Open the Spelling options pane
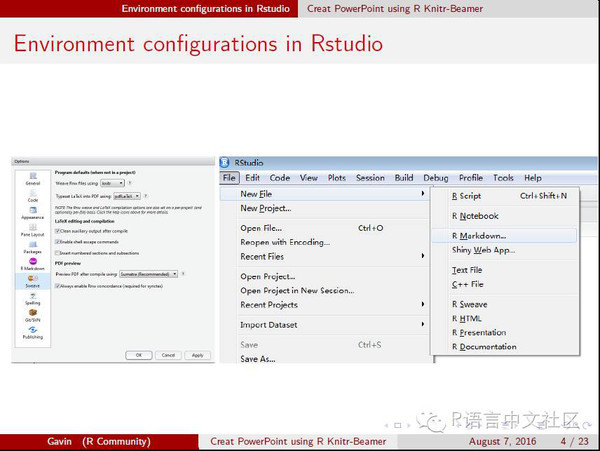The height and width of the screenshot is (451, 600). (x=33, y=299)
